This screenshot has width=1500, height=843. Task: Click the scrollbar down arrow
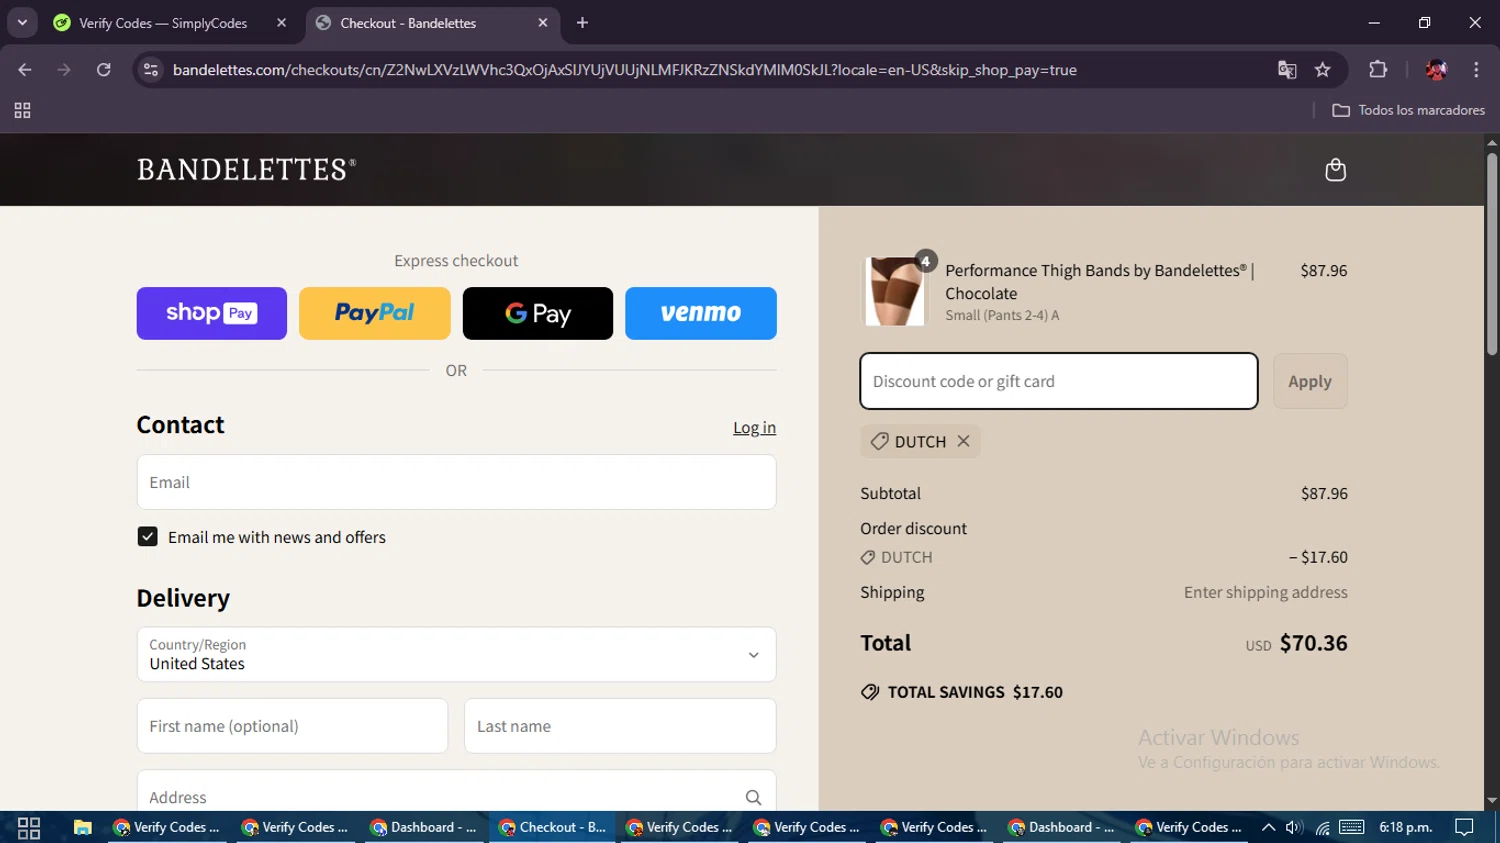coord(1492,801)
